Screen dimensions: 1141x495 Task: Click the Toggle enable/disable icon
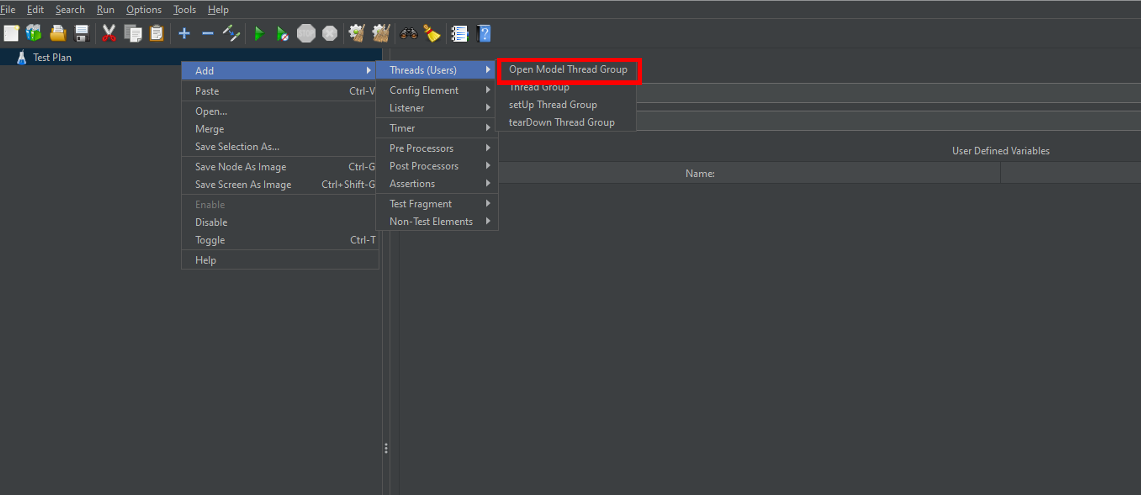coord(231,33)
